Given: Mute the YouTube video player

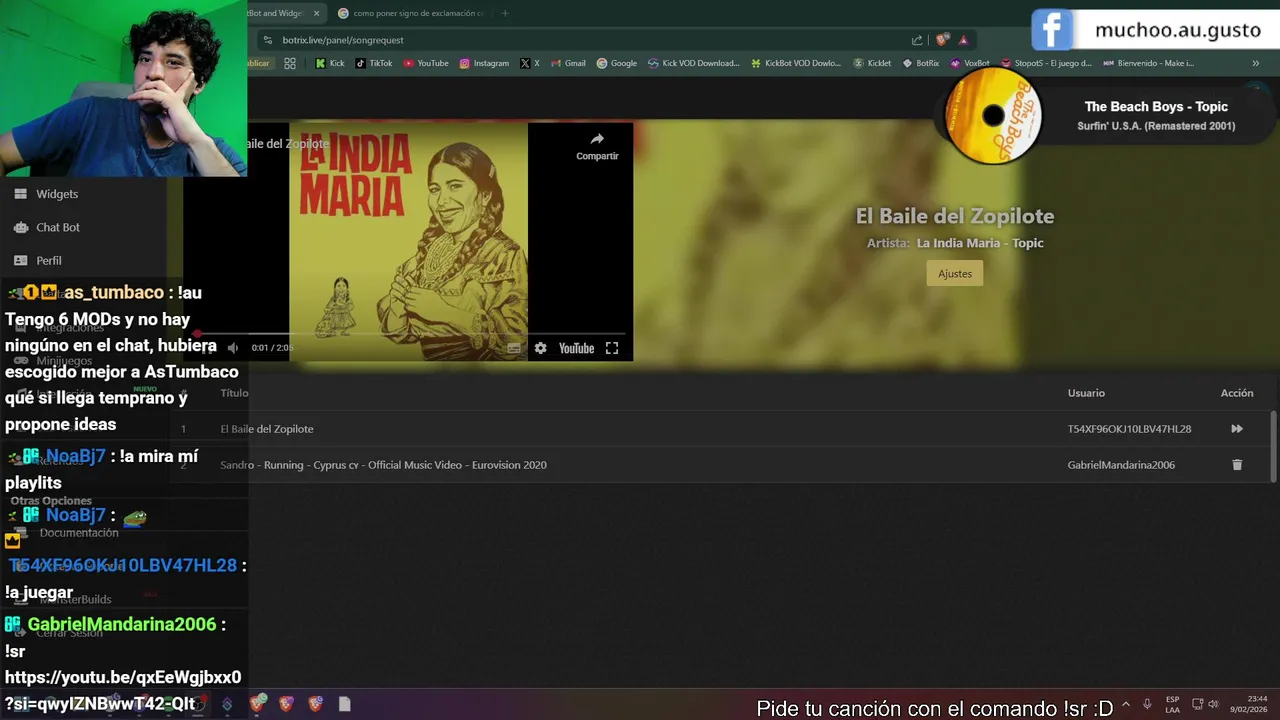Looking at the screenshot, I should [232, 348].
